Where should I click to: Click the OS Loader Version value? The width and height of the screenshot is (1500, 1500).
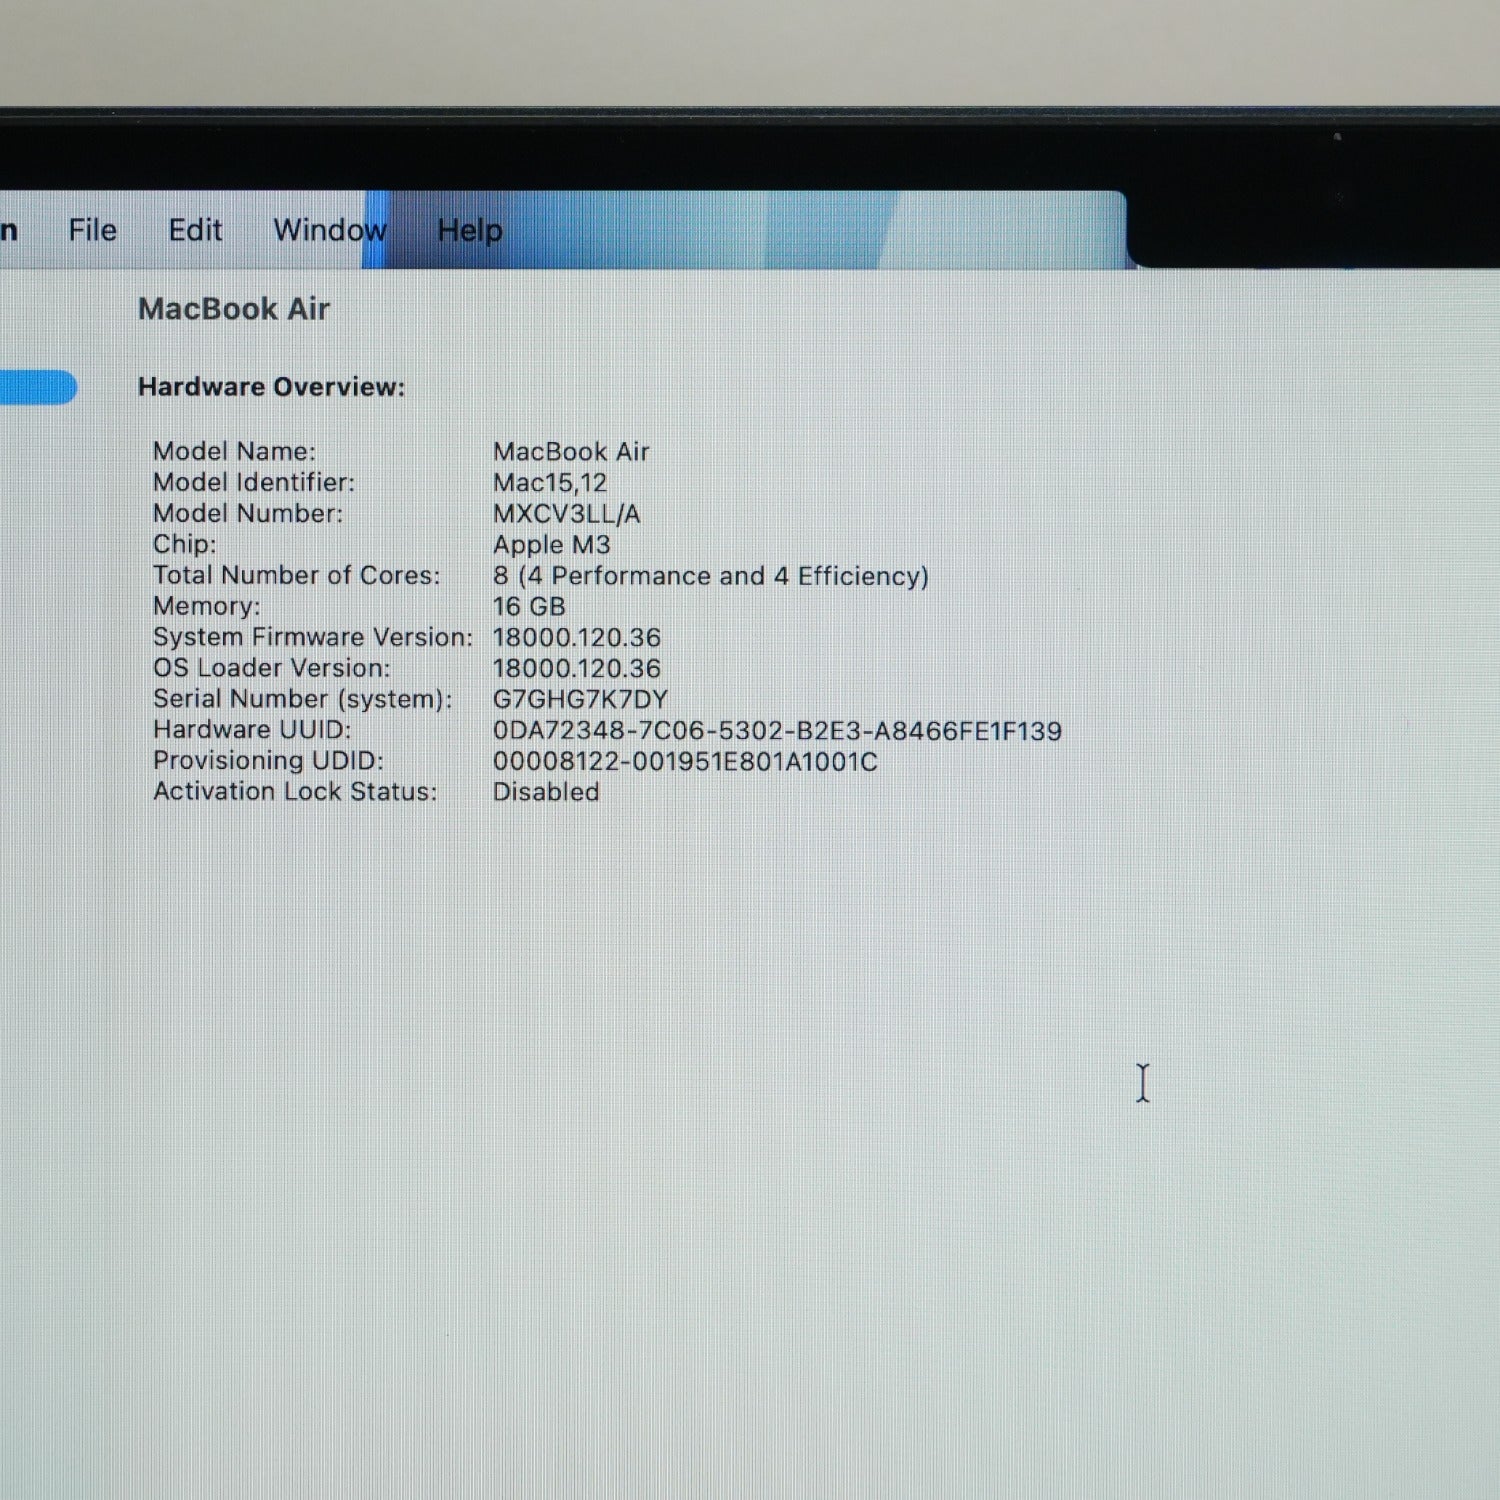pyautogui.click(x=577, y=669)
